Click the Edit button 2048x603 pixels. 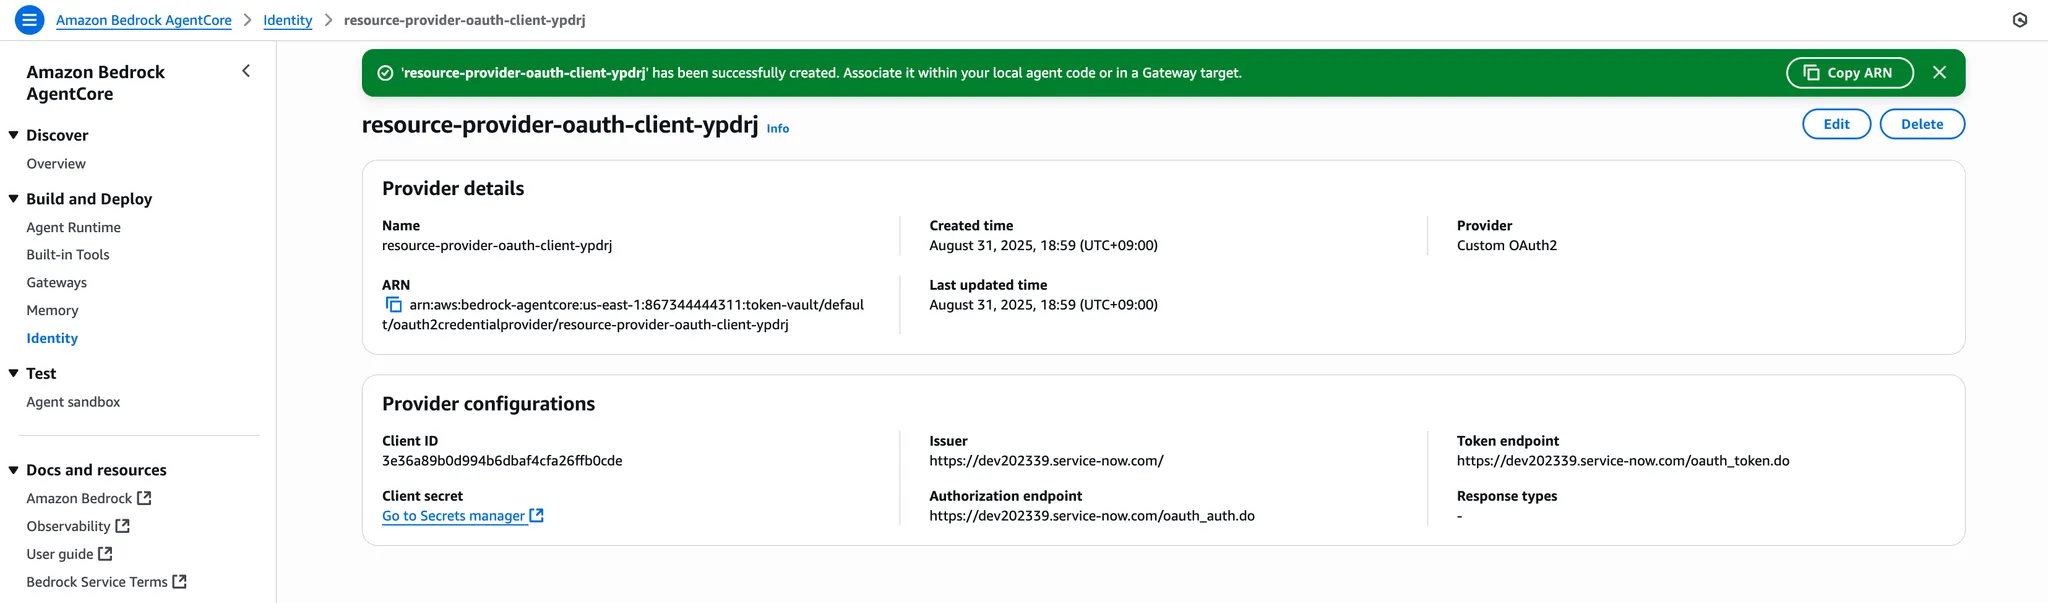pyautogui.click(x=1836, y=124)
